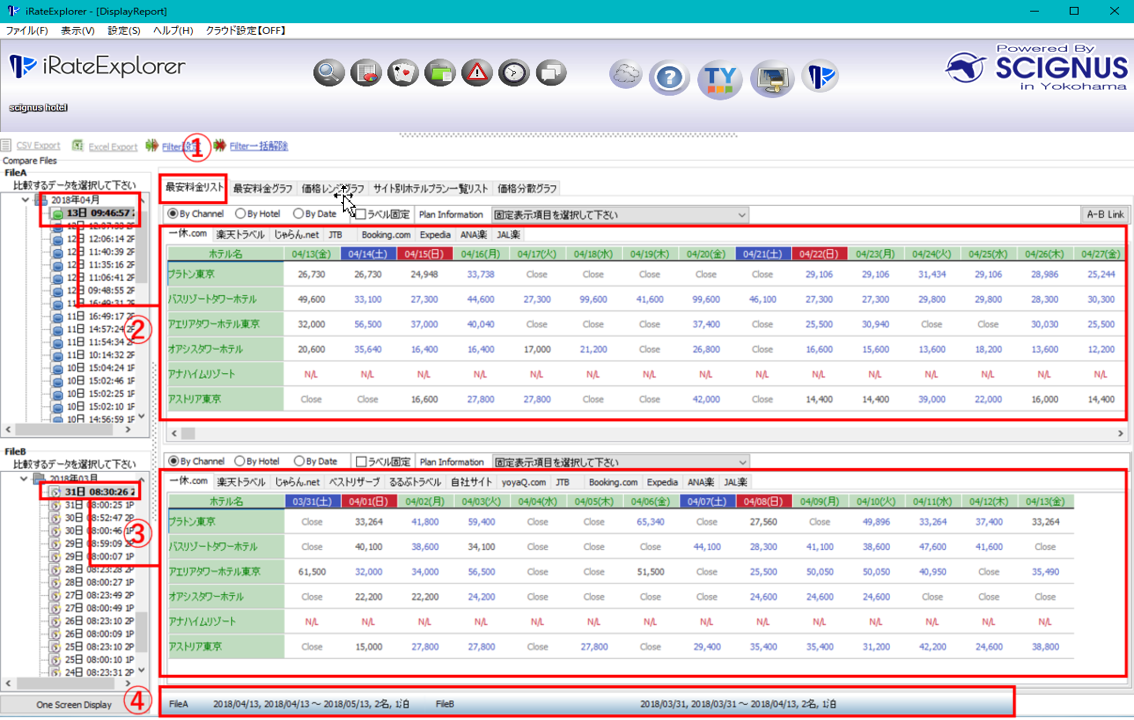Image resolution: width=1134 pixels, height=720 pixels.
Task: Click the Filter一括解除 link
Action: pyautogui.click(x=258, y=146)
